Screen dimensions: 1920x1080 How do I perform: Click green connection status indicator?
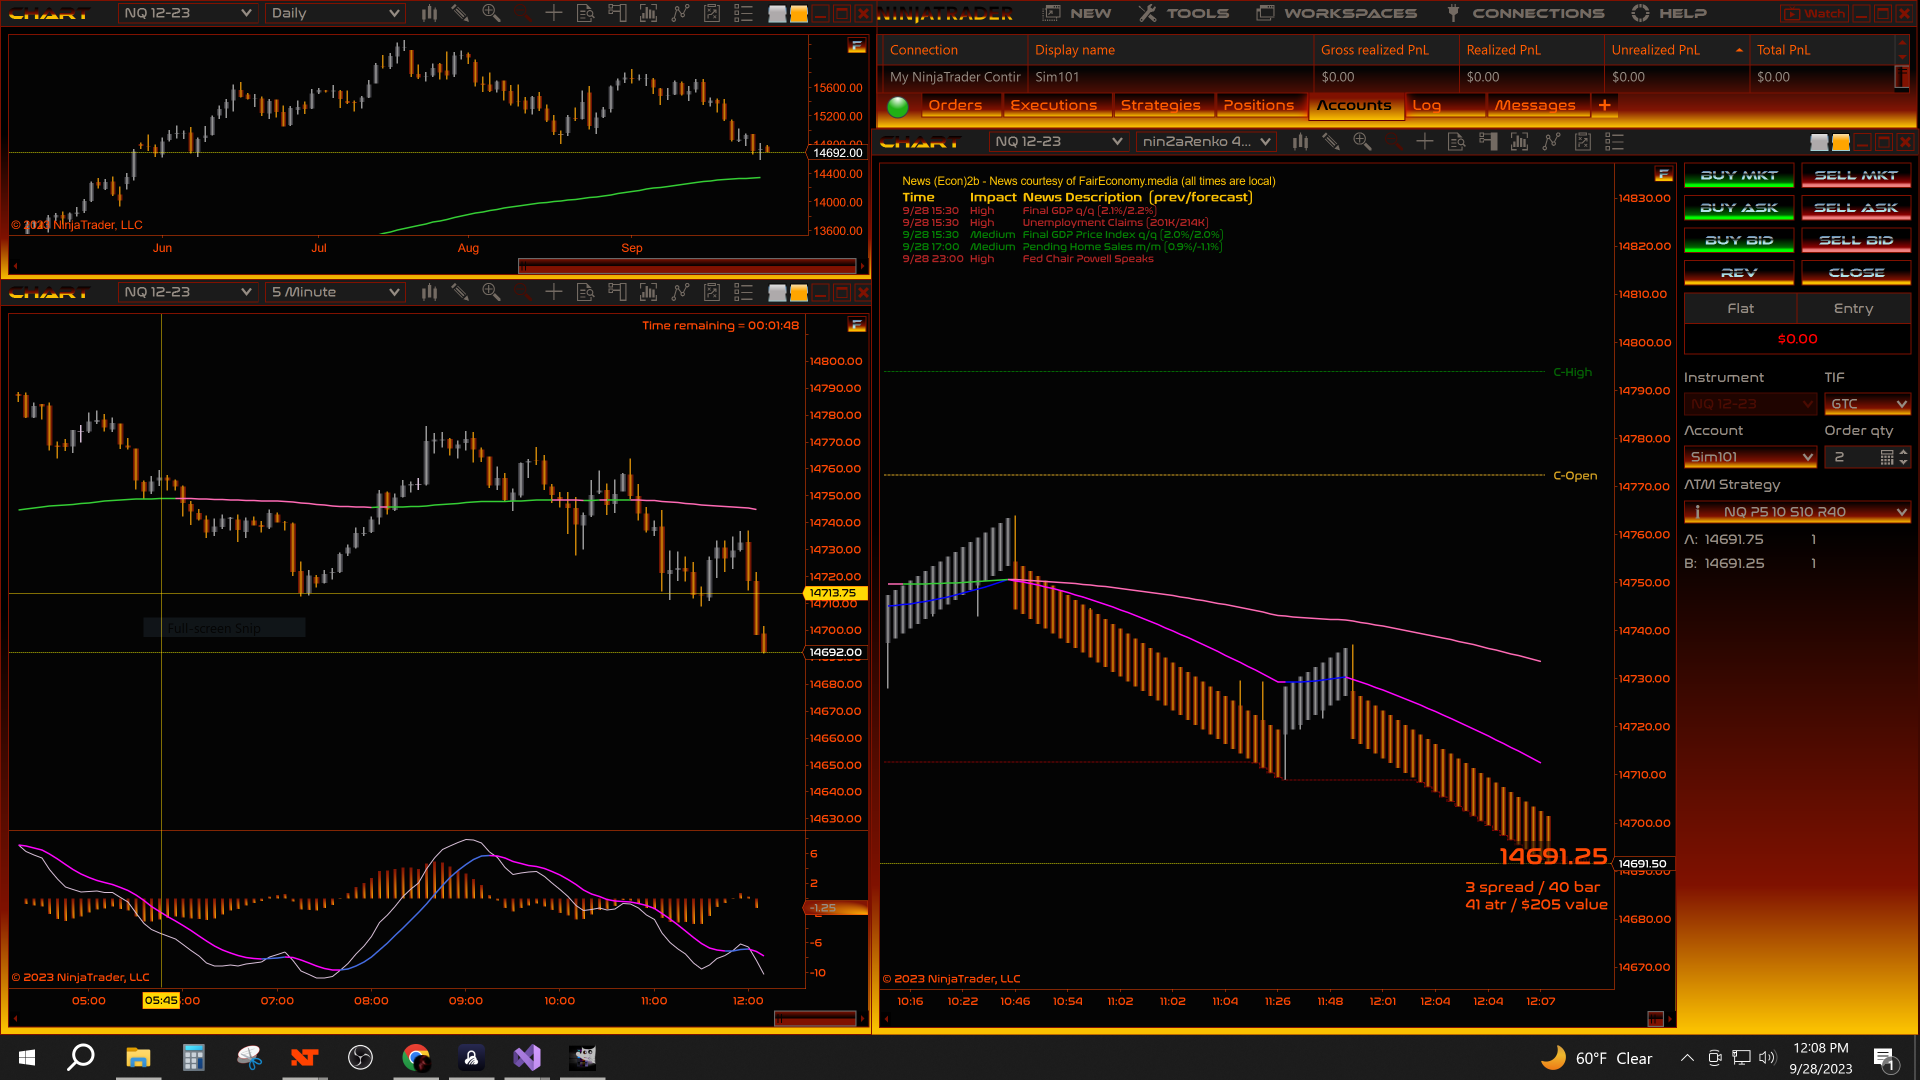[x=898, y=106]
